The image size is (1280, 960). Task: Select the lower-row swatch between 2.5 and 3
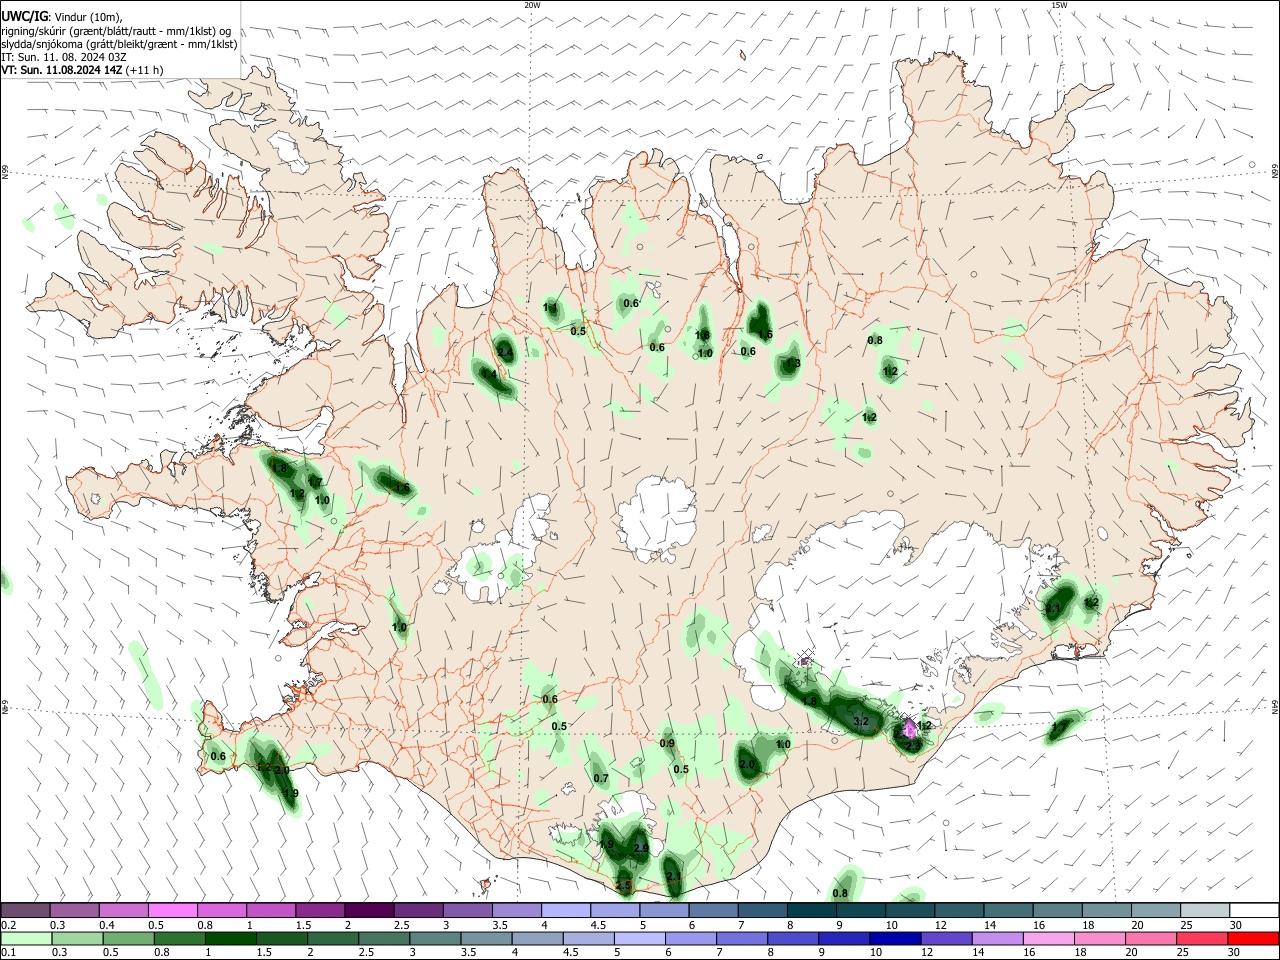coord(382,938)
